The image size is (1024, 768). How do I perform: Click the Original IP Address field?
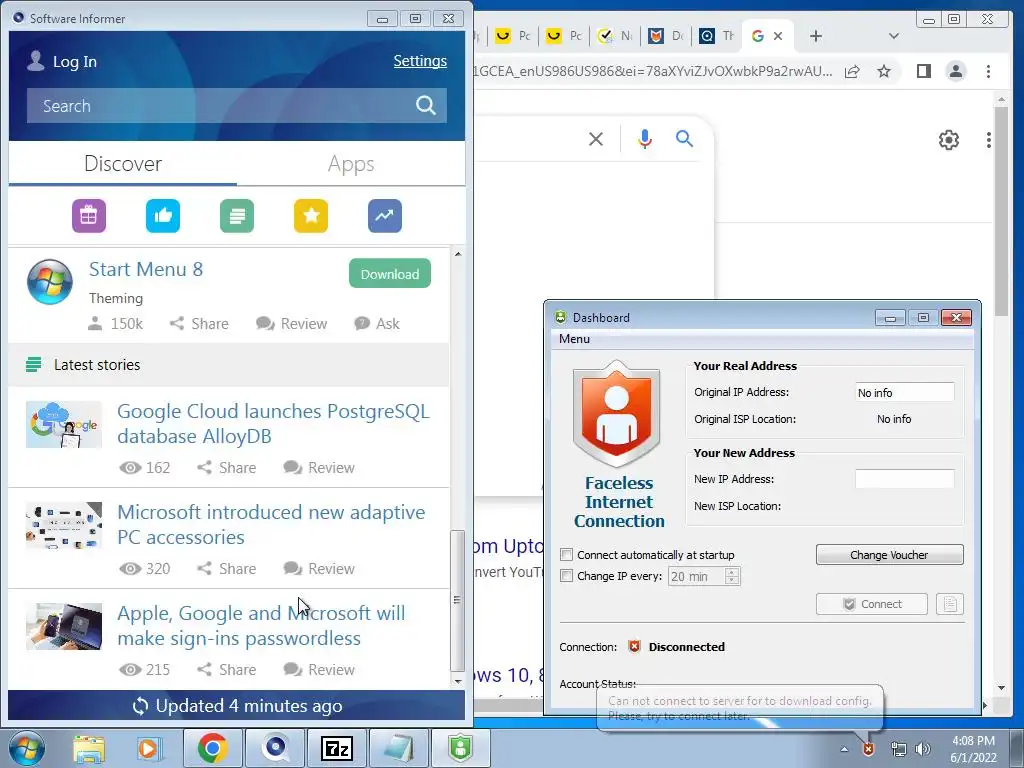[904, 392]
